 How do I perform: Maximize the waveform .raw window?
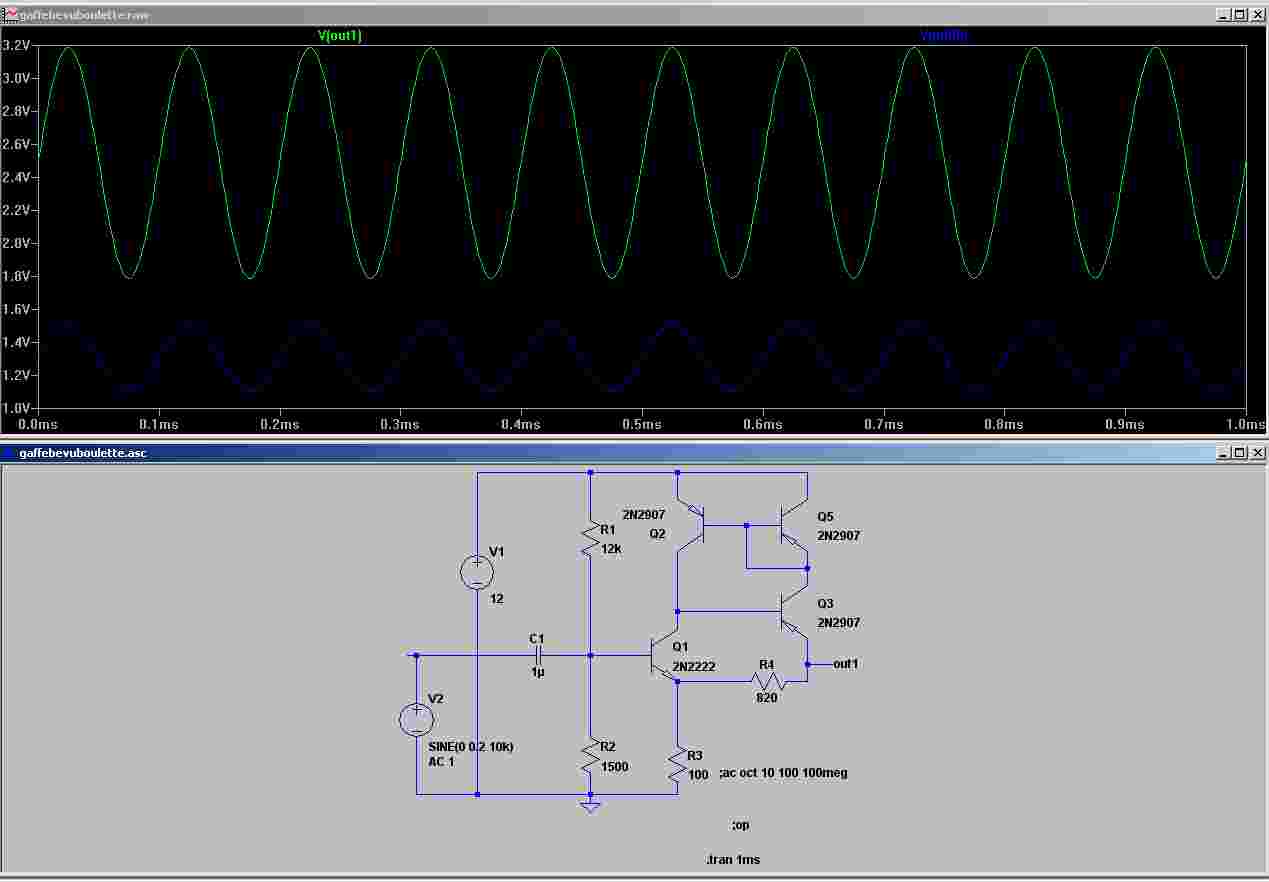pos(1240,15)
